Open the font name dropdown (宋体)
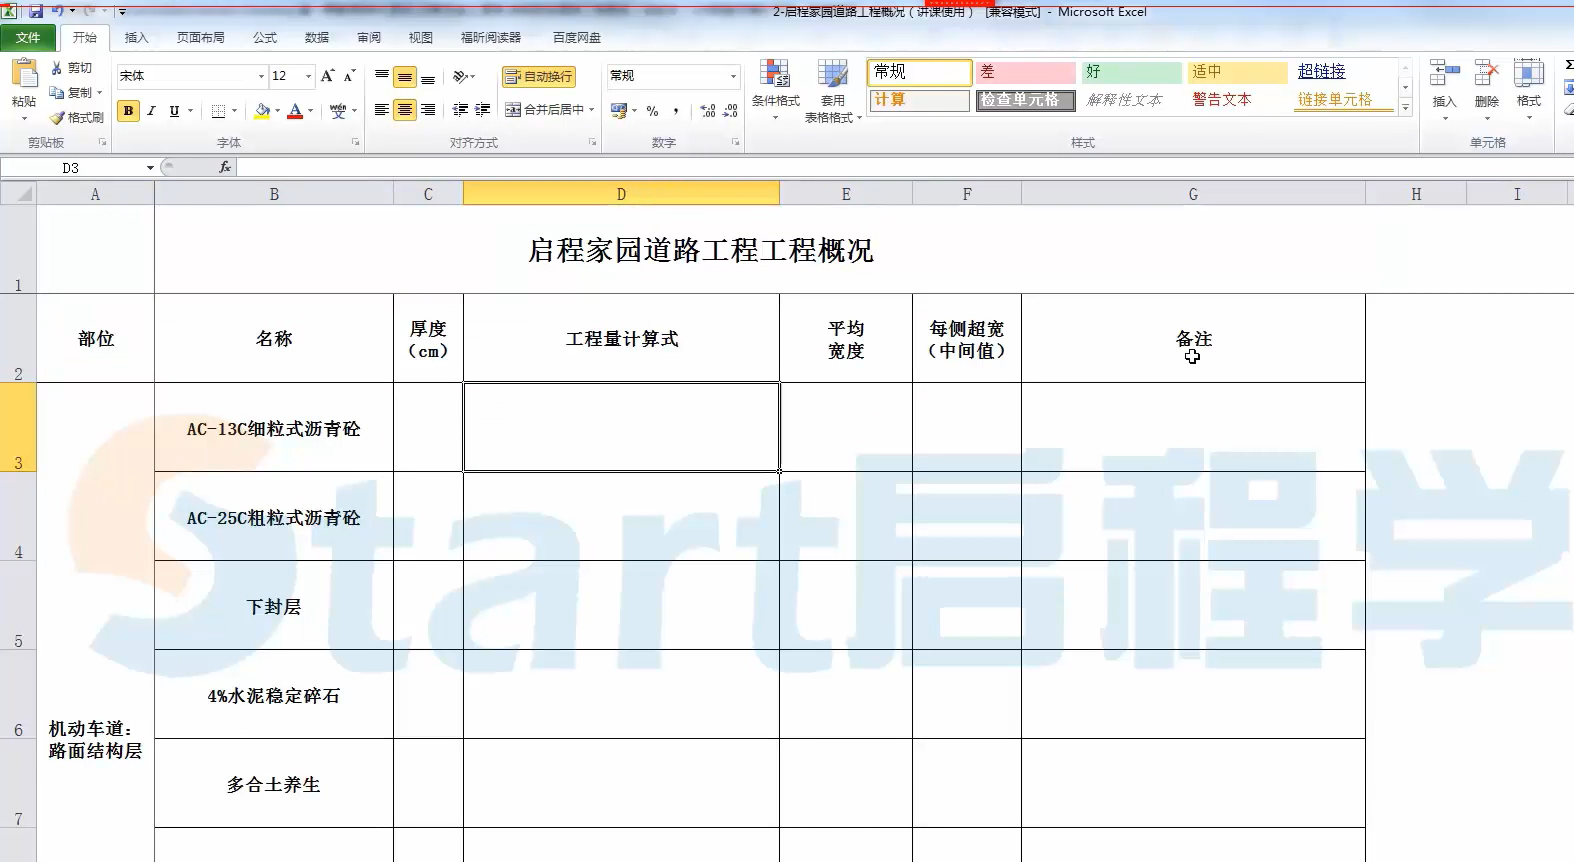The width and height of the screenshot is (1574, 862). pyautogui.click(x=261, y=76)
